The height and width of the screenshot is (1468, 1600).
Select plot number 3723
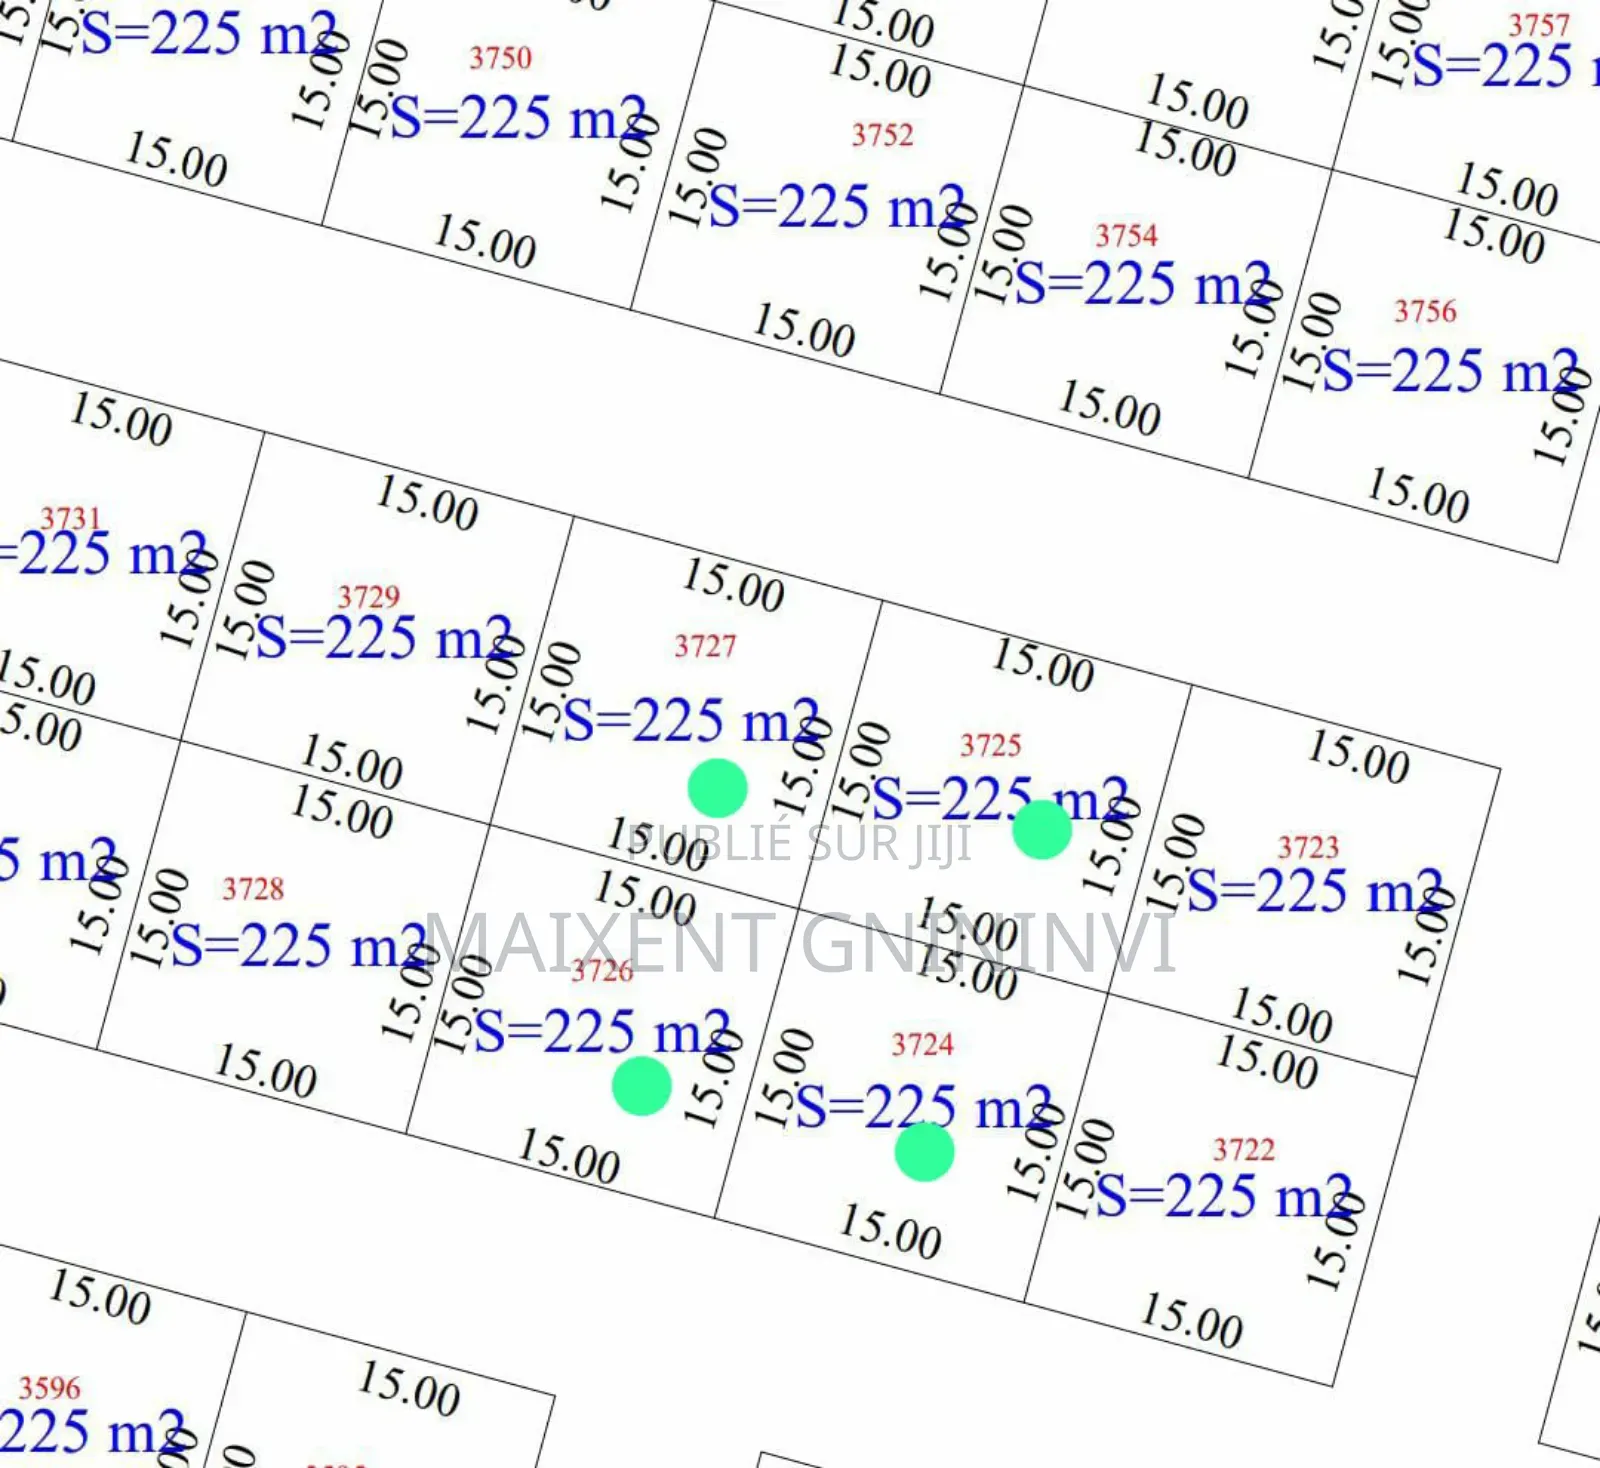(x=1307, y=848)
